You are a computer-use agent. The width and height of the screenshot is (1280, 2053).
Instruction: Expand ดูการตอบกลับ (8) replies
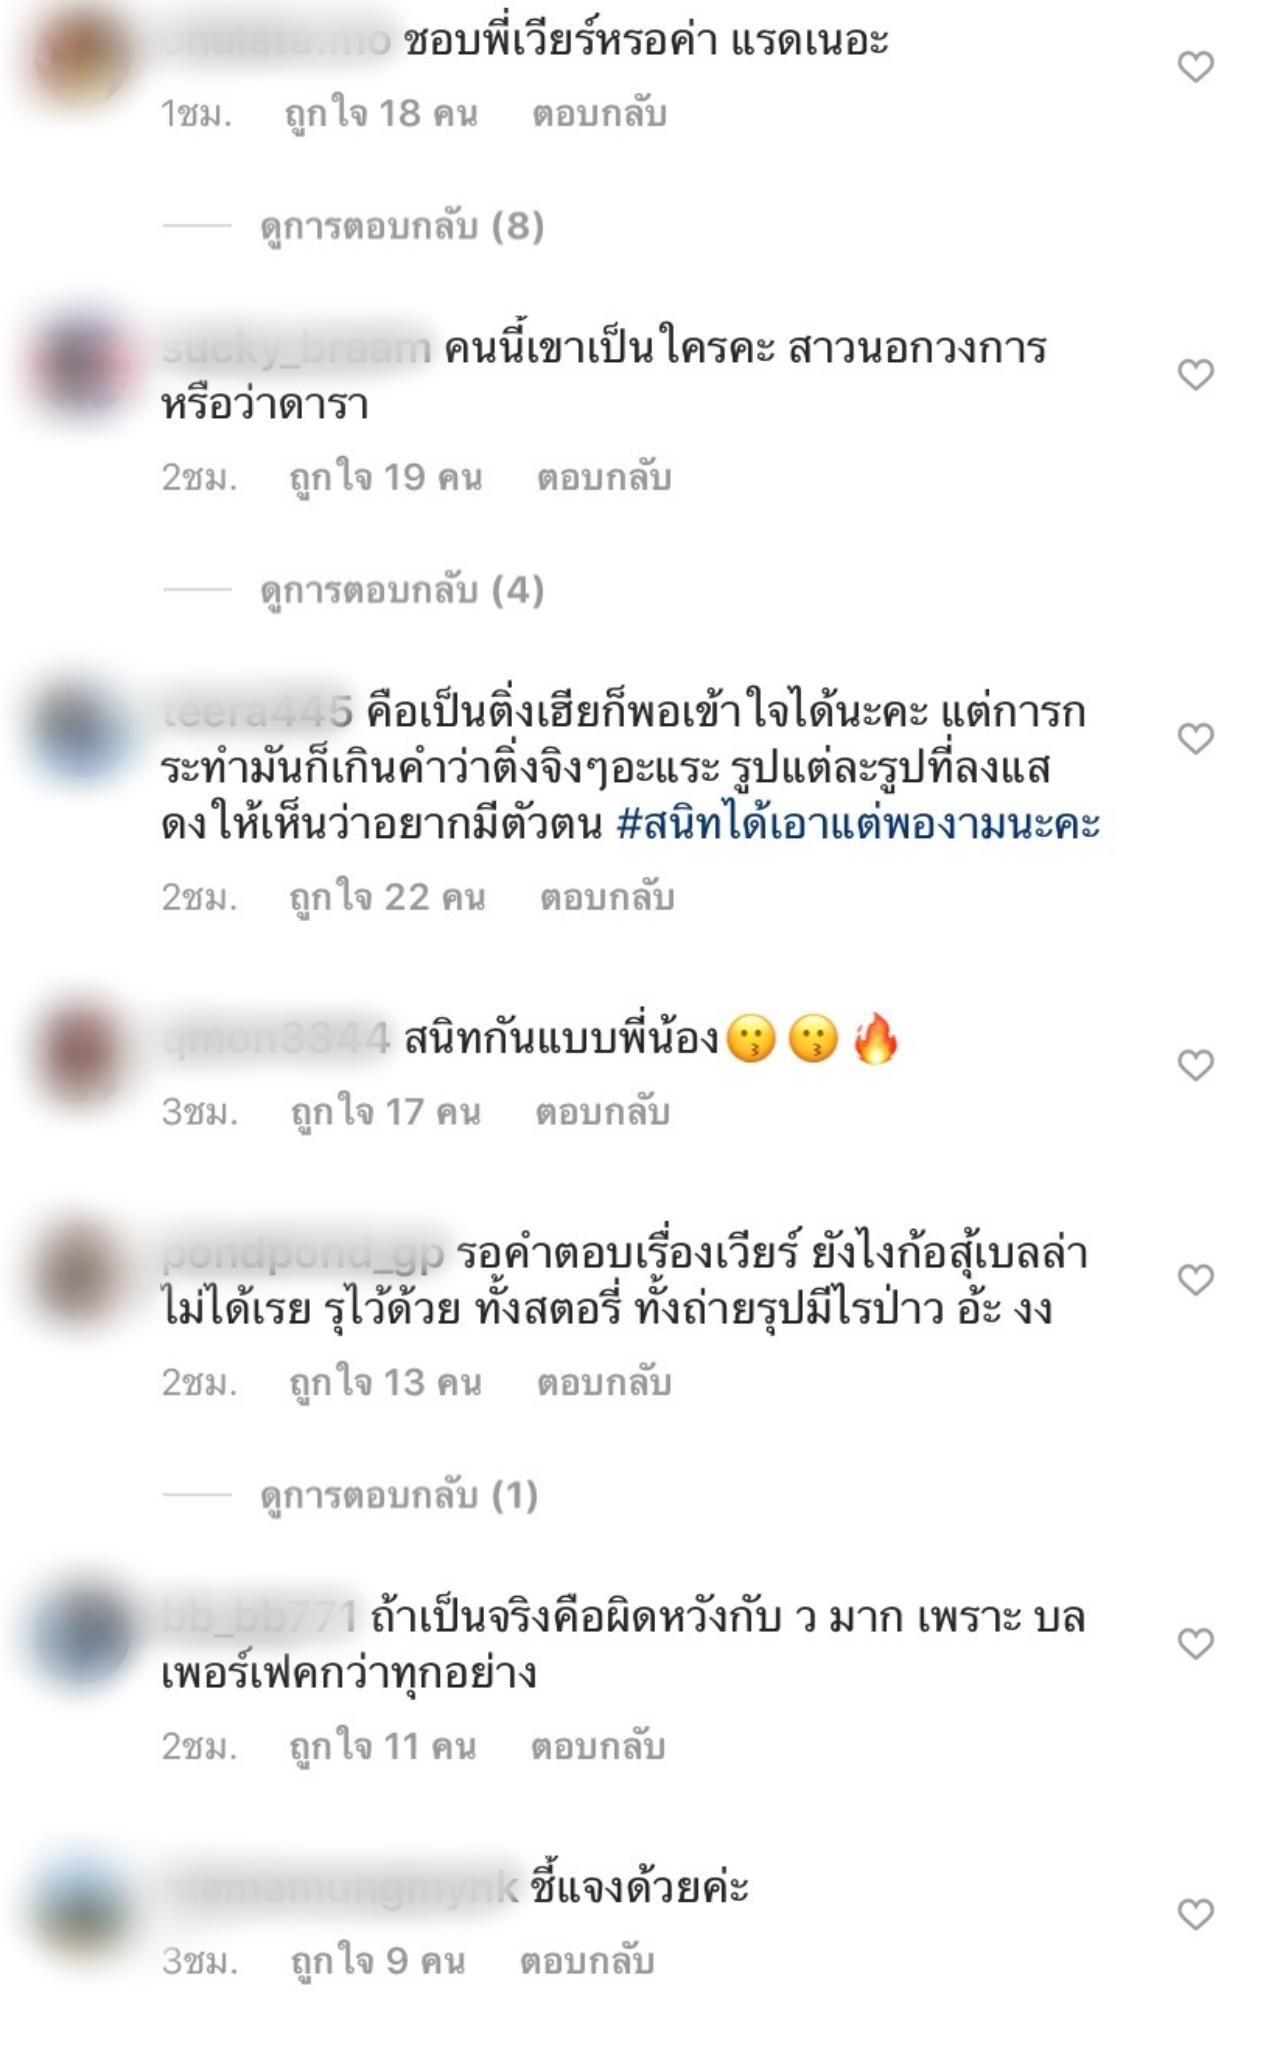[x=402, y=227]
